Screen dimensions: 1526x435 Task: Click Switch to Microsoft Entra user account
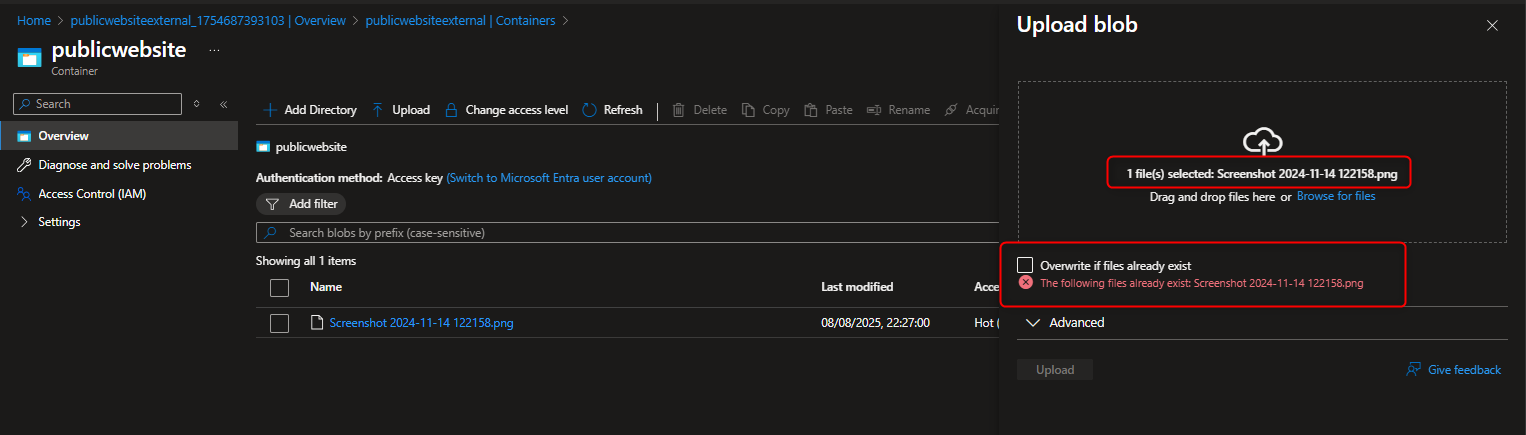coord(549,178)
